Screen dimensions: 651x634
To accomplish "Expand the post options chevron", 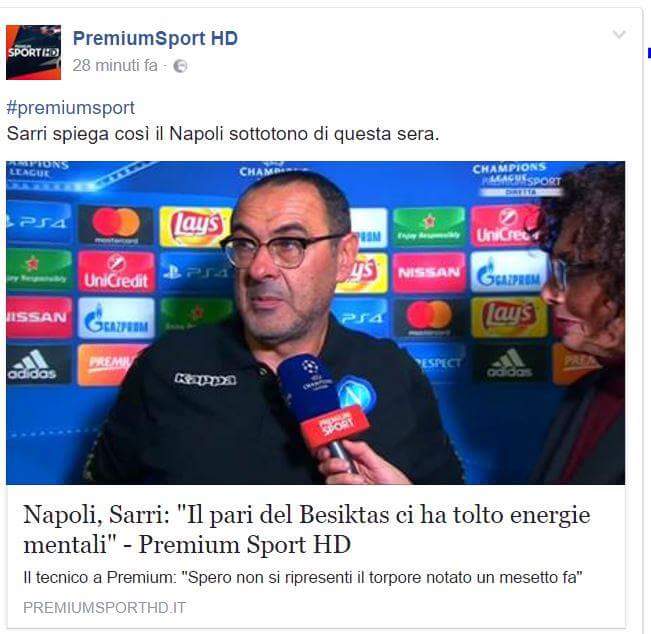I will [x=619, y=34].
